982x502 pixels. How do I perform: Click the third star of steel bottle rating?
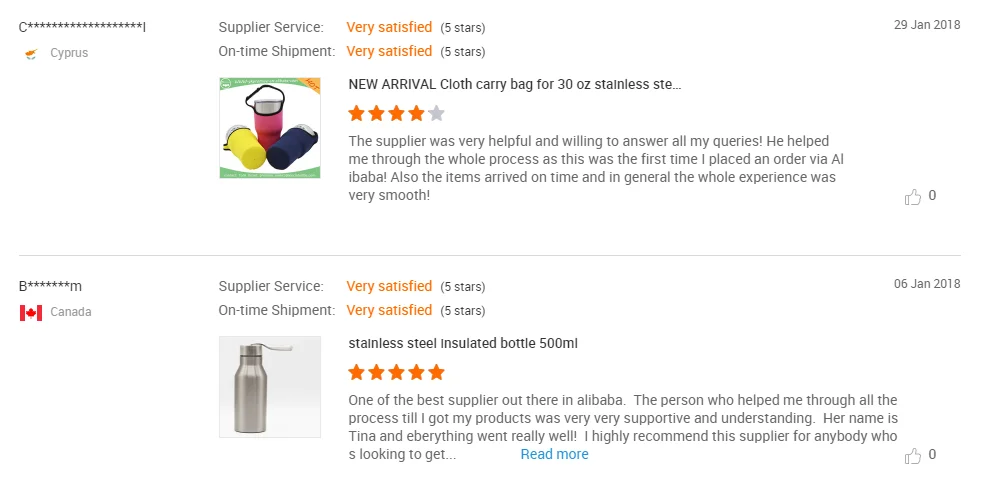pos(396,372)
